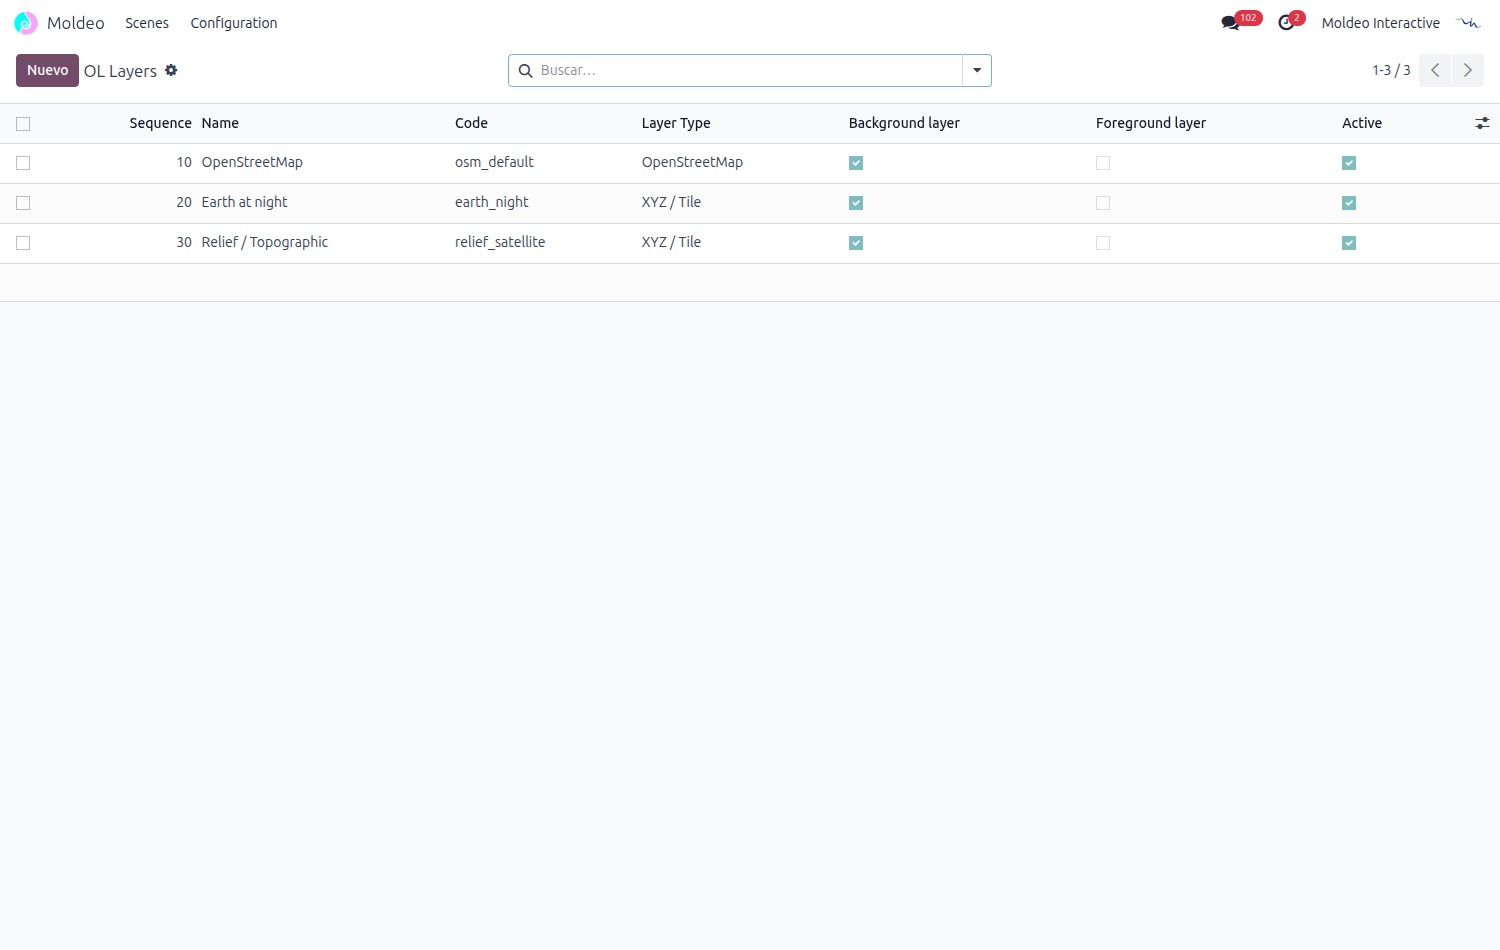Image resolution: width=1500 pixels, height=950 pixels.
Task: Click the Nuevo button
Action: pos(47,70)
